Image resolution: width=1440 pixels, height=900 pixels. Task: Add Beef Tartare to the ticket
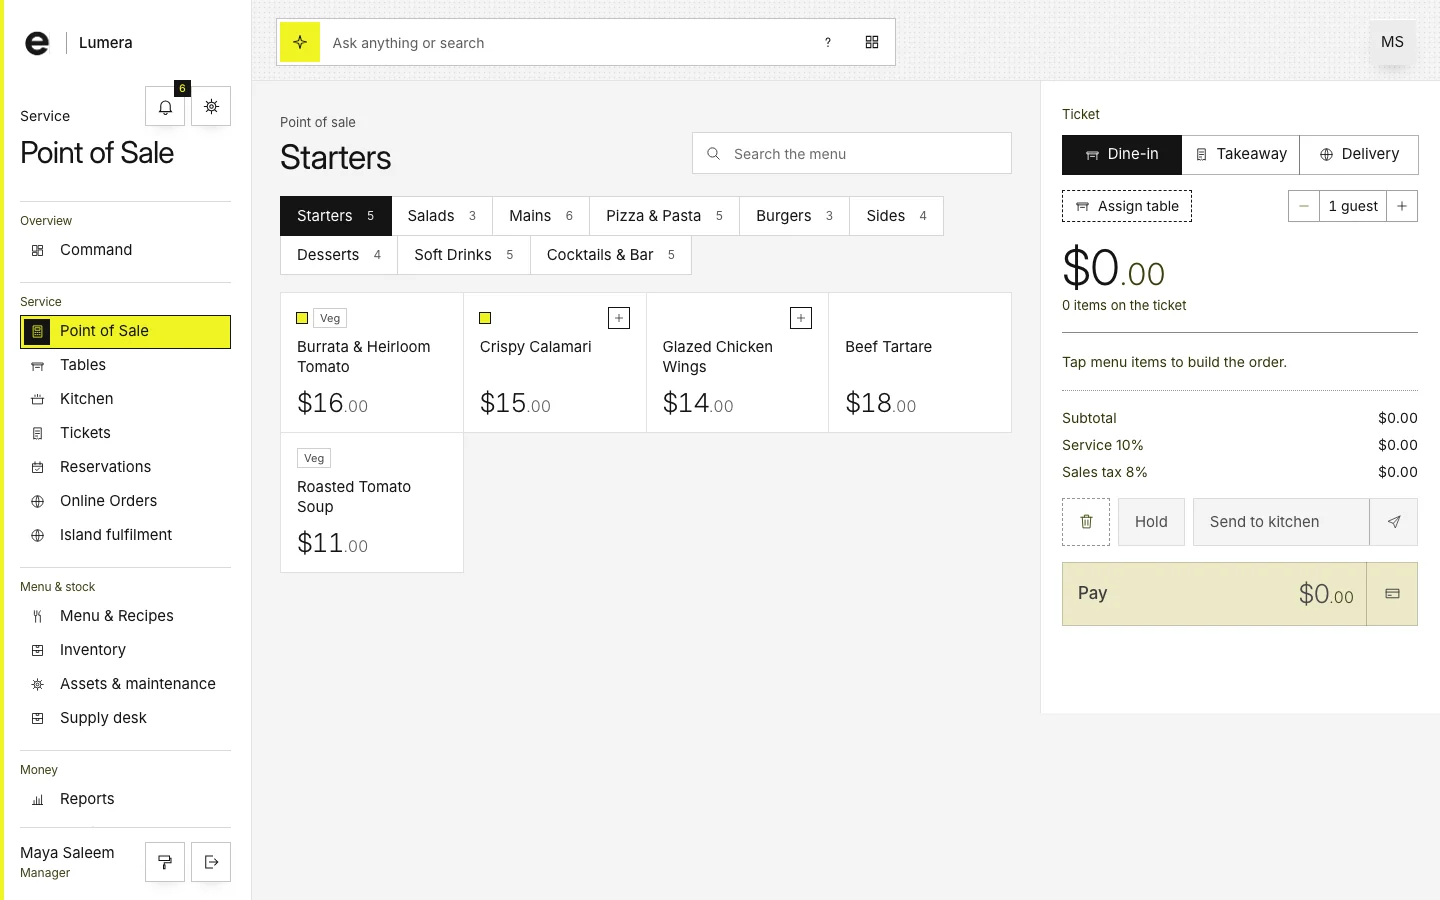pyautogui.click(x=920, y=363)
